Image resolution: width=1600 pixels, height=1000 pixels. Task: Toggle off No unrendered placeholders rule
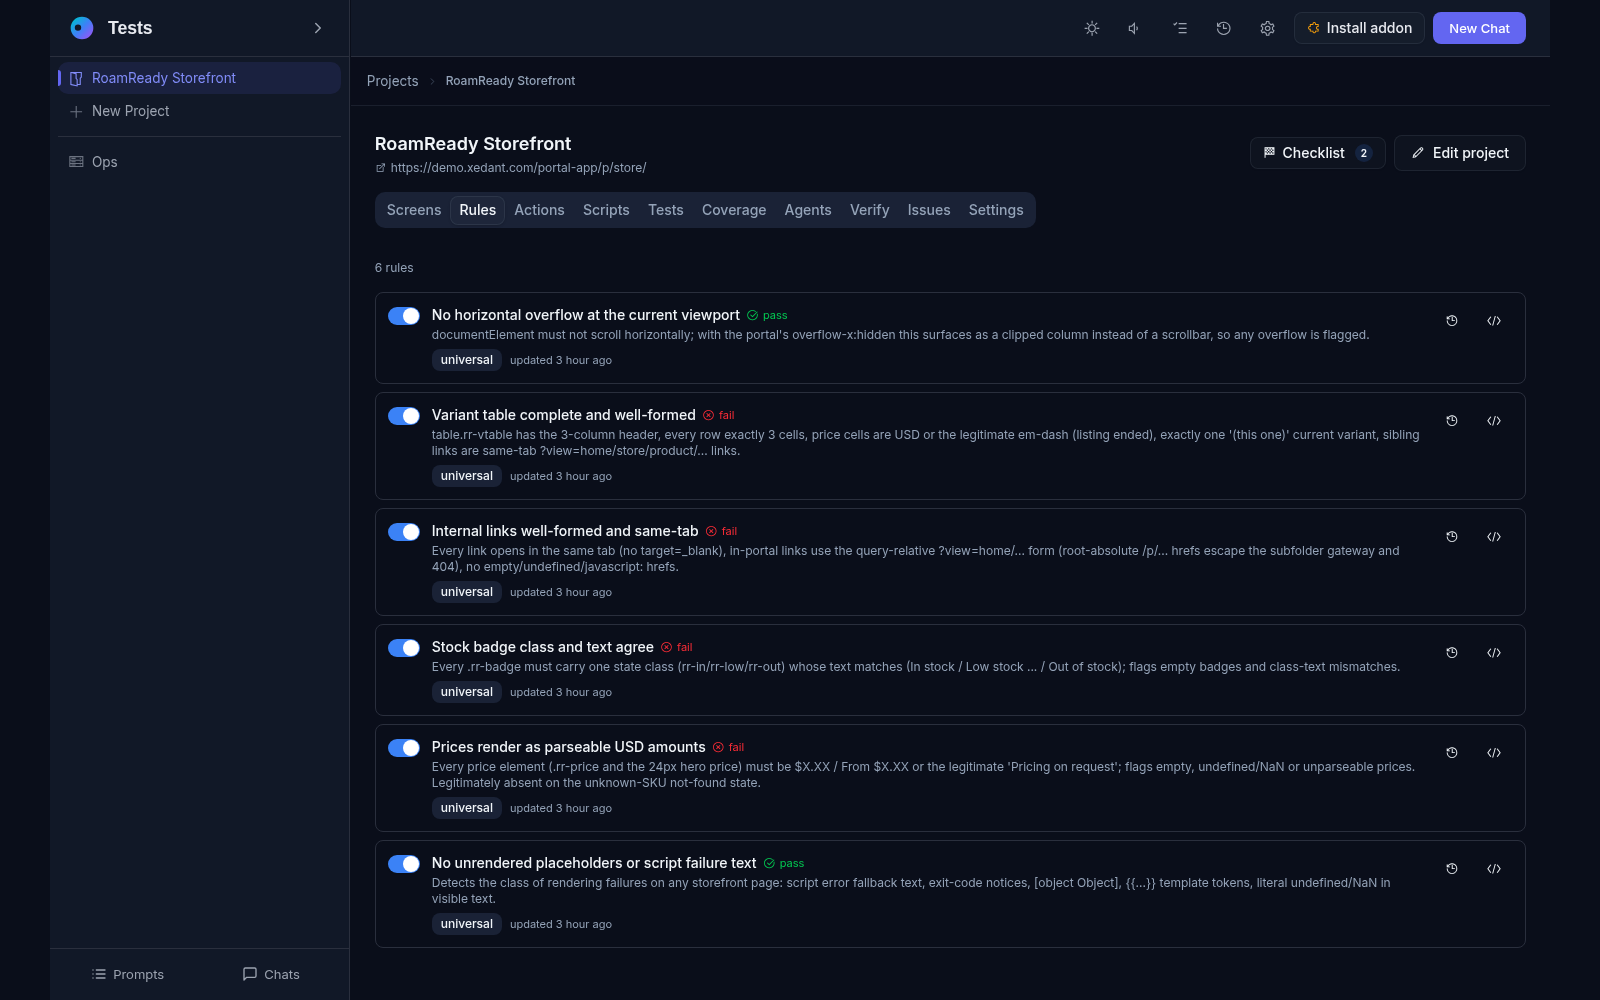click(404, 864)
